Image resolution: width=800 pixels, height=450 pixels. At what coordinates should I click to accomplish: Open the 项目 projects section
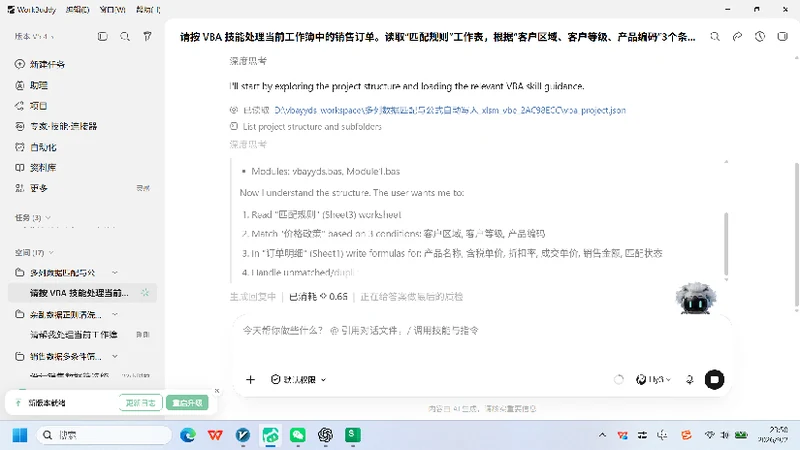click(31, 106)
